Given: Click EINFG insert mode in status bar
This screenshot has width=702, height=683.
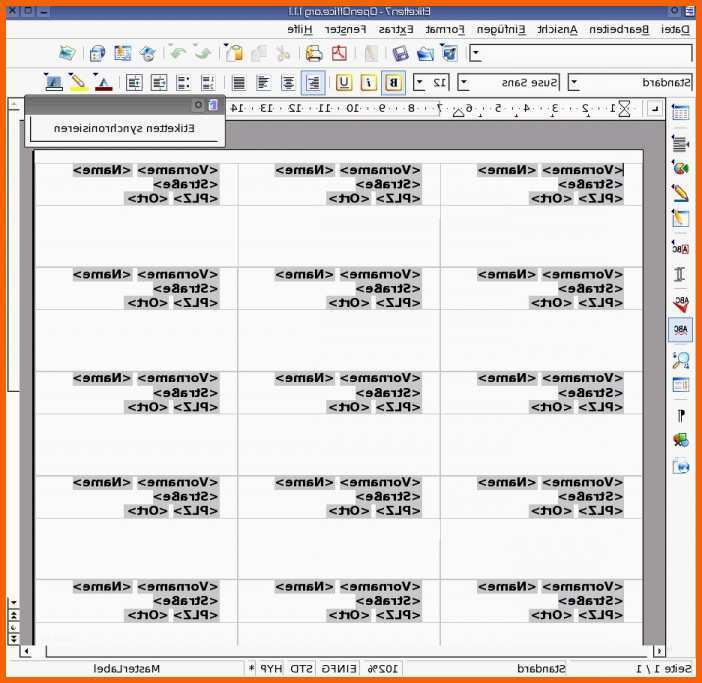Looking at the screenshot, I should [x=339, y=669].
